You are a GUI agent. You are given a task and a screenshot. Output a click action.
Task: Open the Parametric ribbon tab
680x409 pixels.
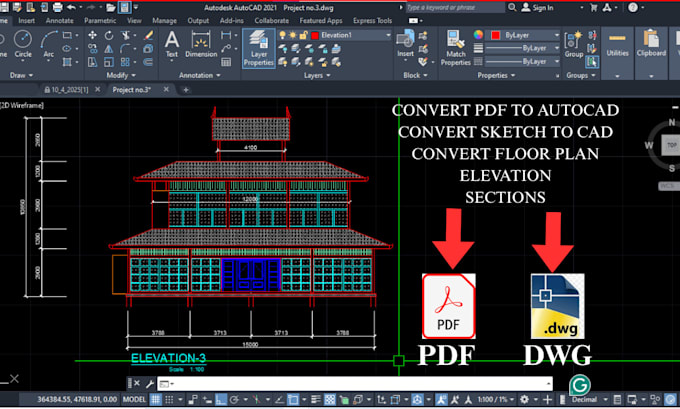(x=100, y=20)
